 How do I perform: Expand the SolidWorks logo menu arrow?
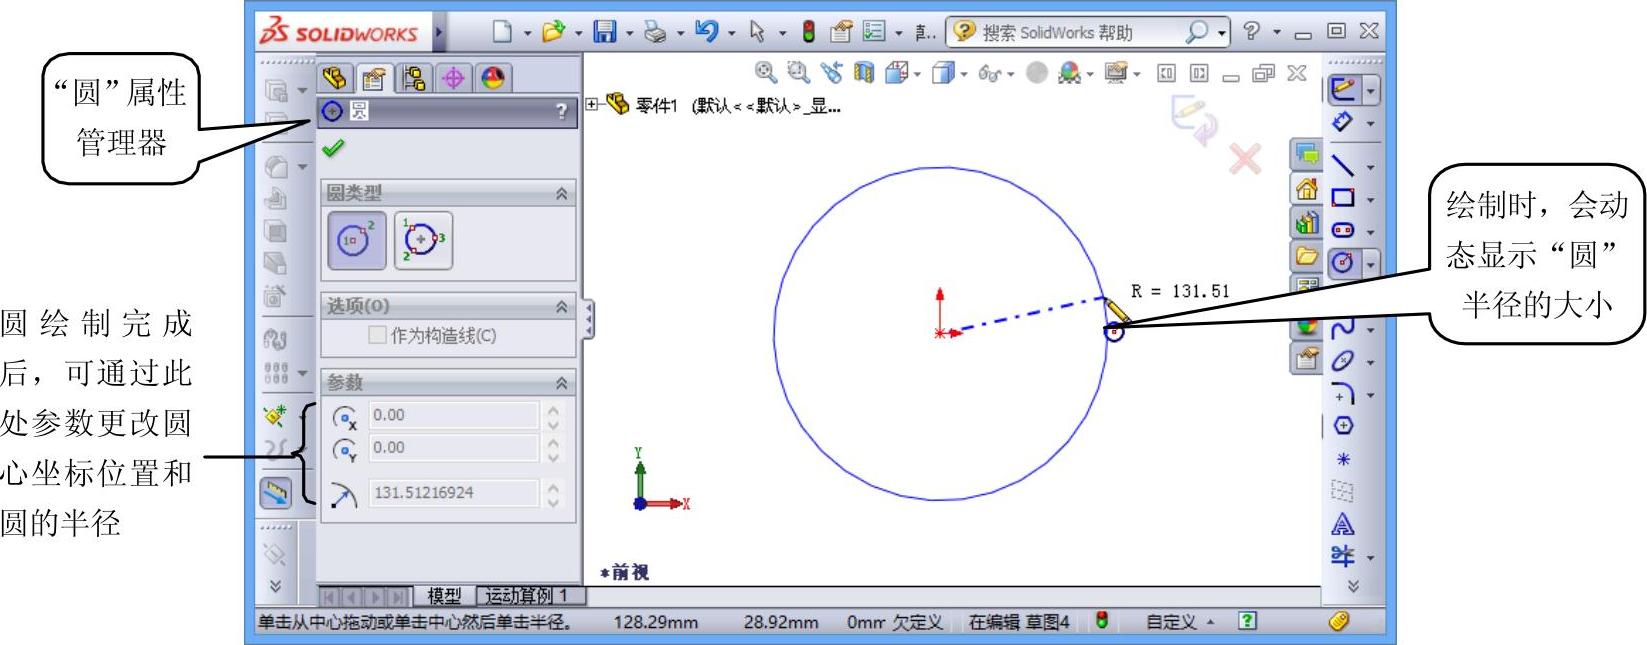pyautogui.click(x=438, y=32)
